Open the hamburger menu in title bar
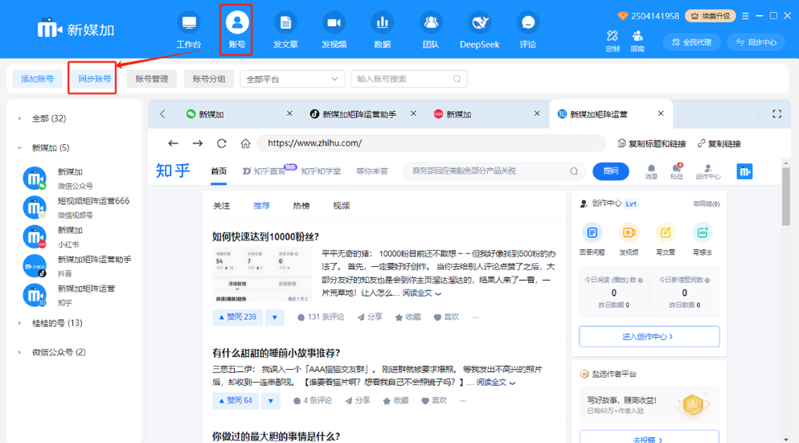 [x=745, y=16]
